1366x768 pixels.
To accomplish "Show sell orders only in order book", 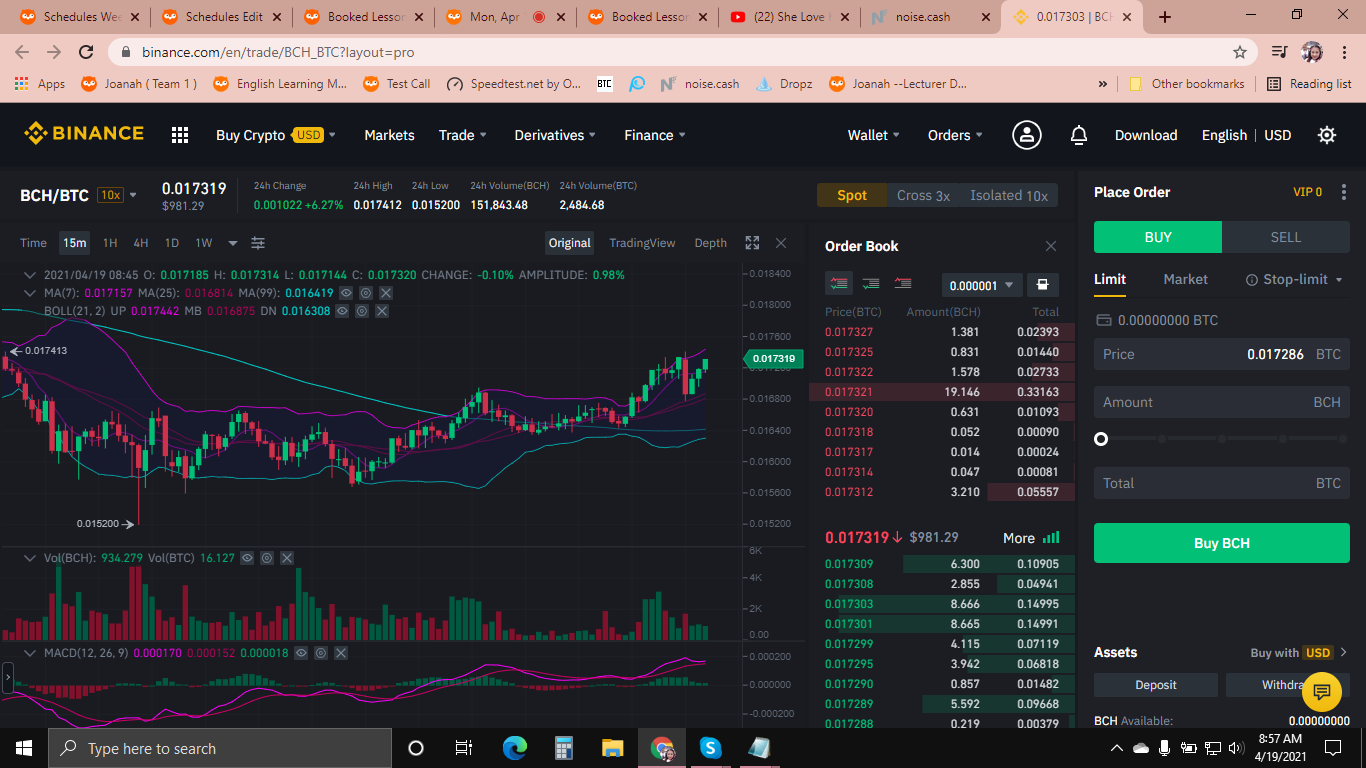I will click(903, 284).
